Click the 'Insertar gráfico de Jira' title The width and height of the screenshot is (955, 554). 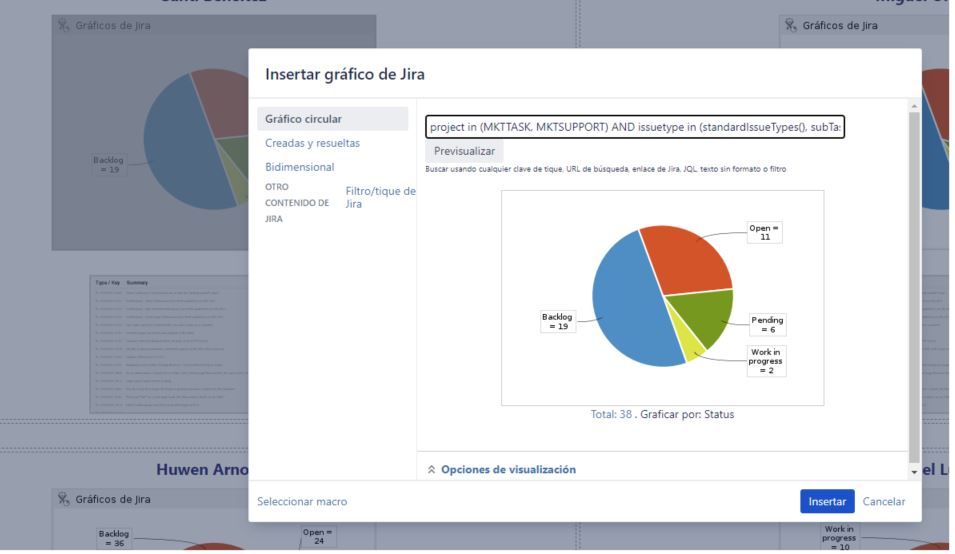point(345,74)
